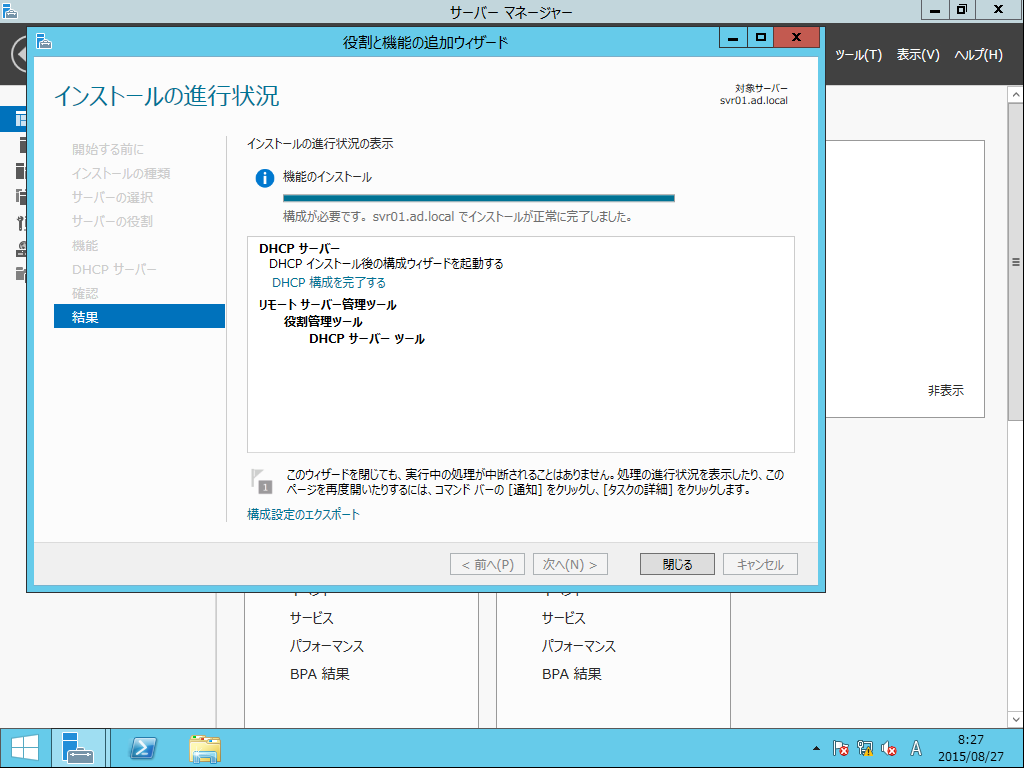The image size is (1024, 768).
Task: Select the 機能 wizard step
Action: pyautogui.click(x=85, y=246)
